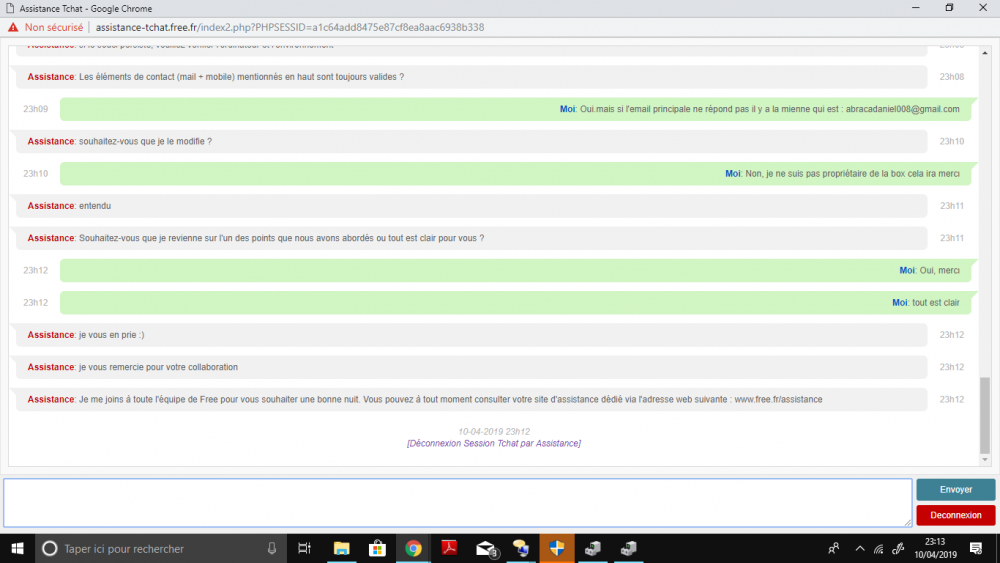Open the taskbar clock showing 23:13
Viewport: 1000px width, 563px height.
(x=935, y=548)
